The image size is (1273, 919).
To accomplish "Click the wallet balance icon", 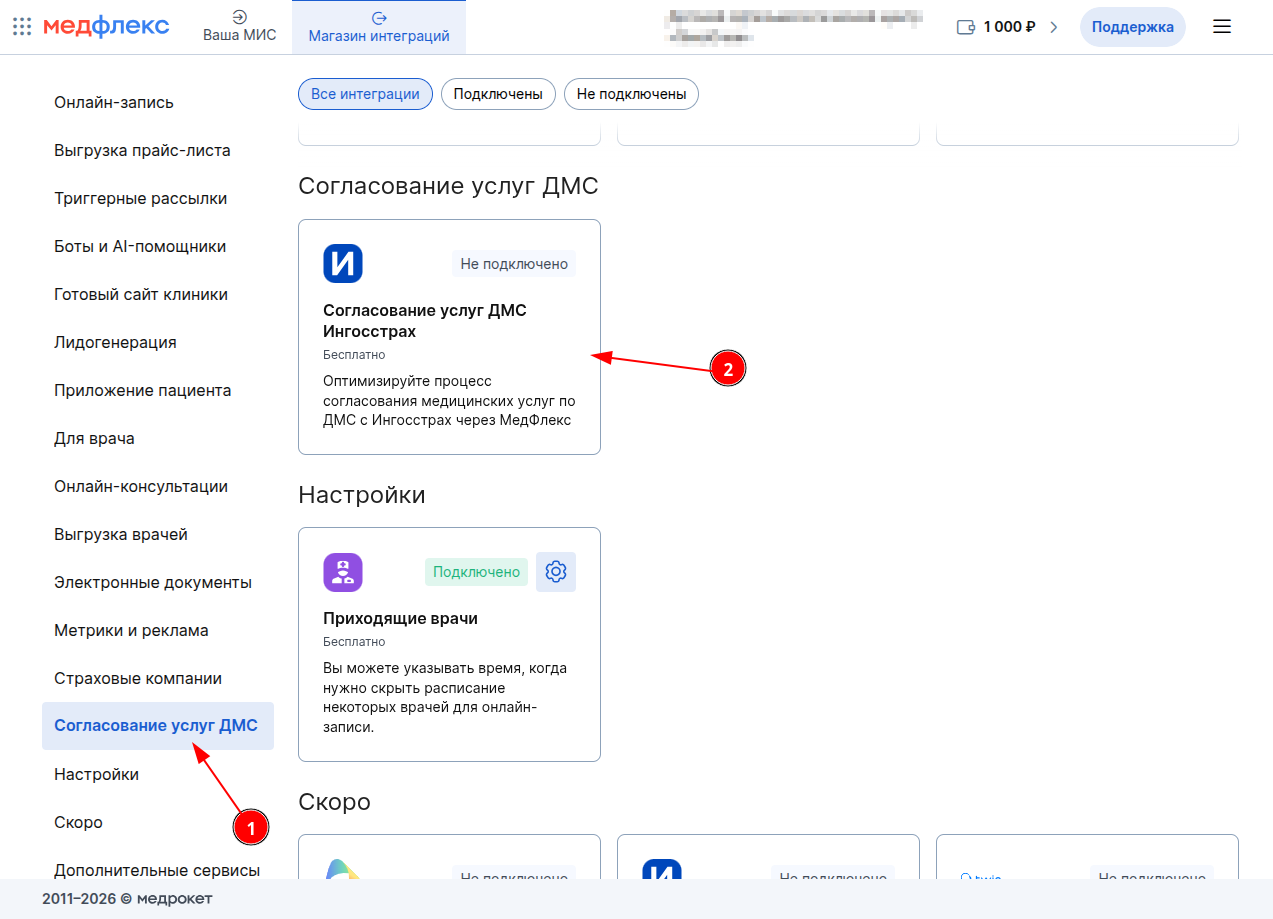I will click(x=966, y=27).
